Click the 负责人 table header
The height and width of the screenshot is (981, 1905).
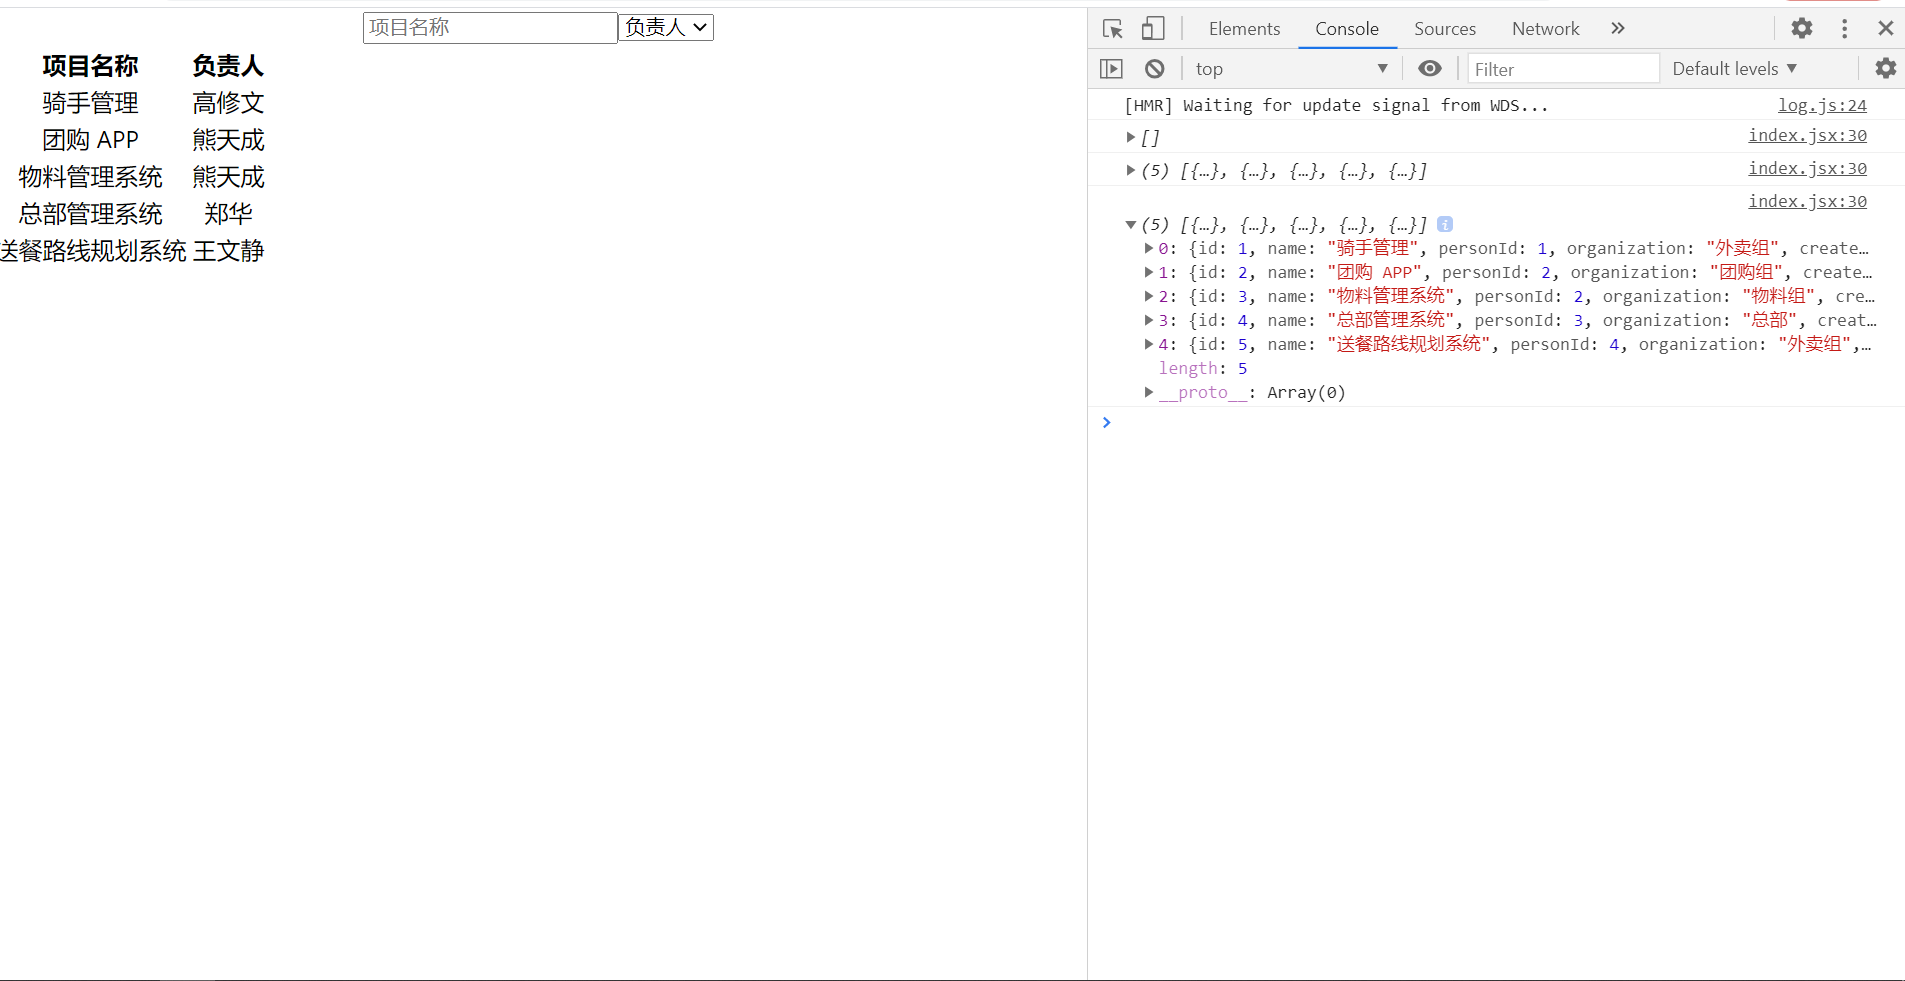coord(228,66)
